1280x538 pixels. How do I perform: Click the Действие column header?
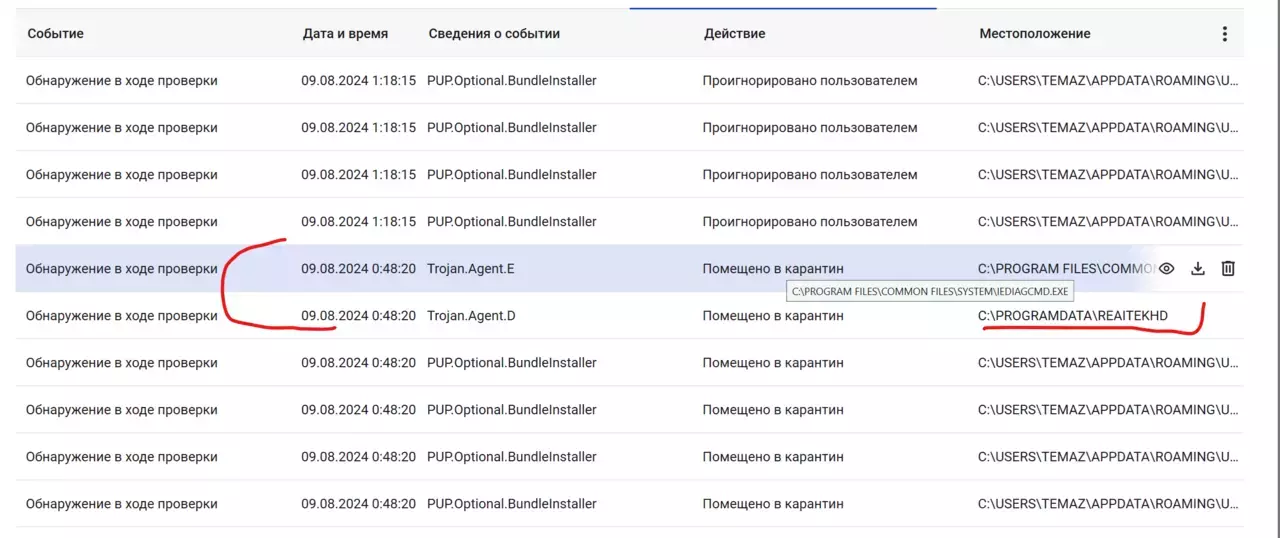point(734,34)
